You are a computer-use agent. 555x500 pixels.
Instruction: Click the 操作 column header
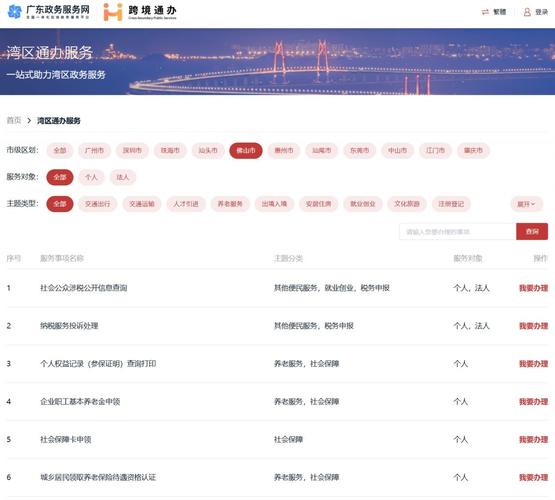(540, 258)
